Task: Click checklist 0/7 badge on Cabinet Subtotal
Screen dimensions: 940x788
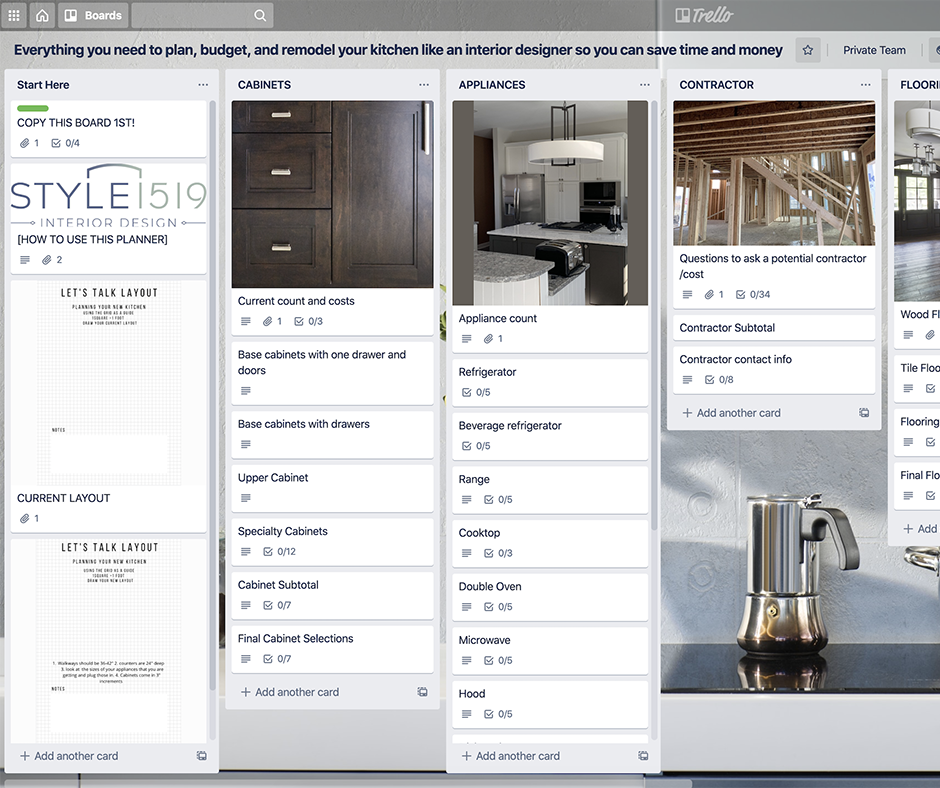Action: (277, 606)
